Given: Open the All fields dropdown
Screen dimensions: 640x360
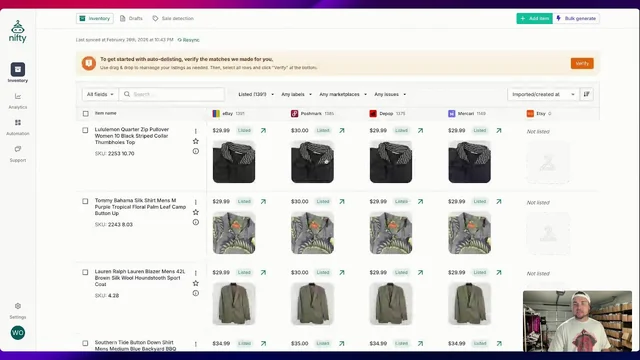Looking at the screenshot, I should click(x=100, y=94).
